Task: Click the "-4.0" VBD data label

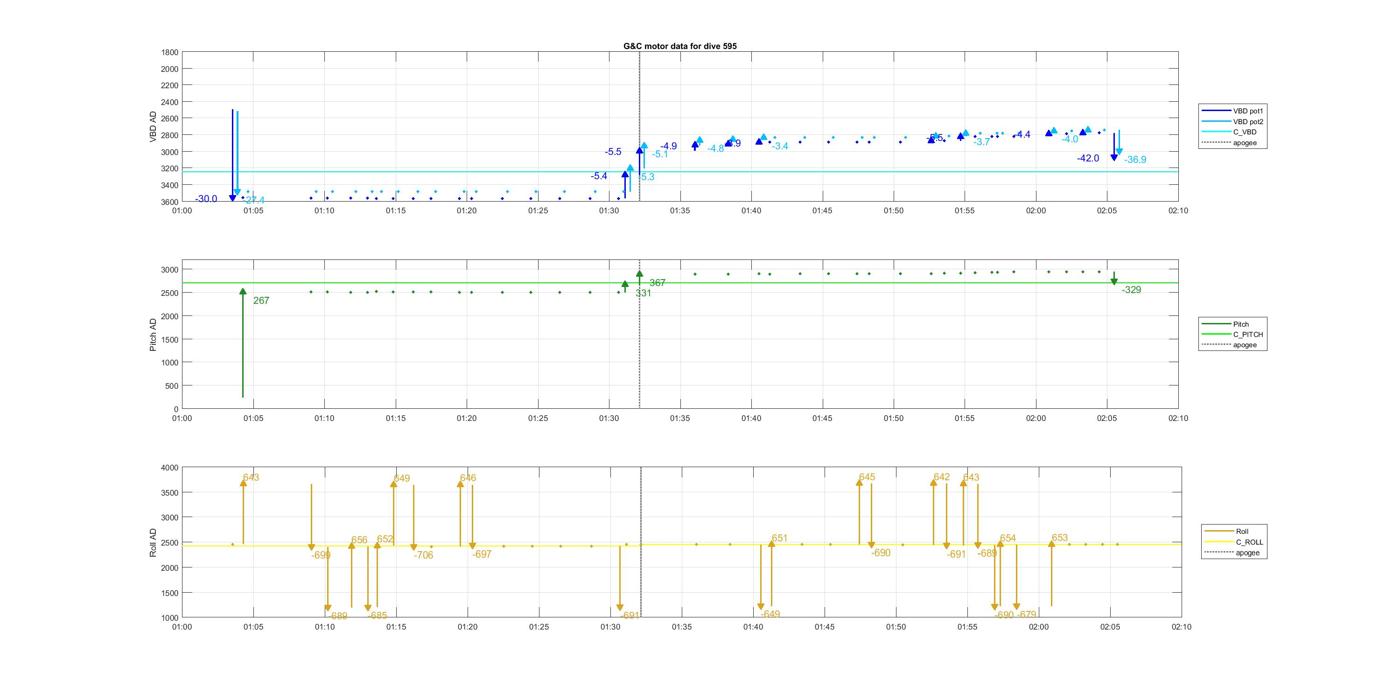Action: pos(1070,139)
